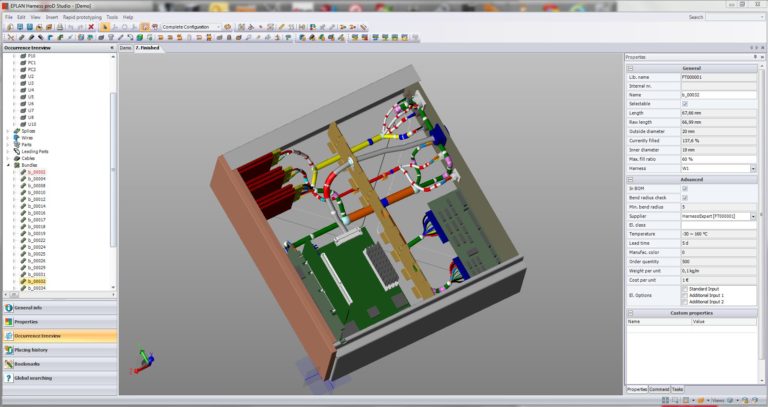Open the Supplier dropdown

pos(753,216)
